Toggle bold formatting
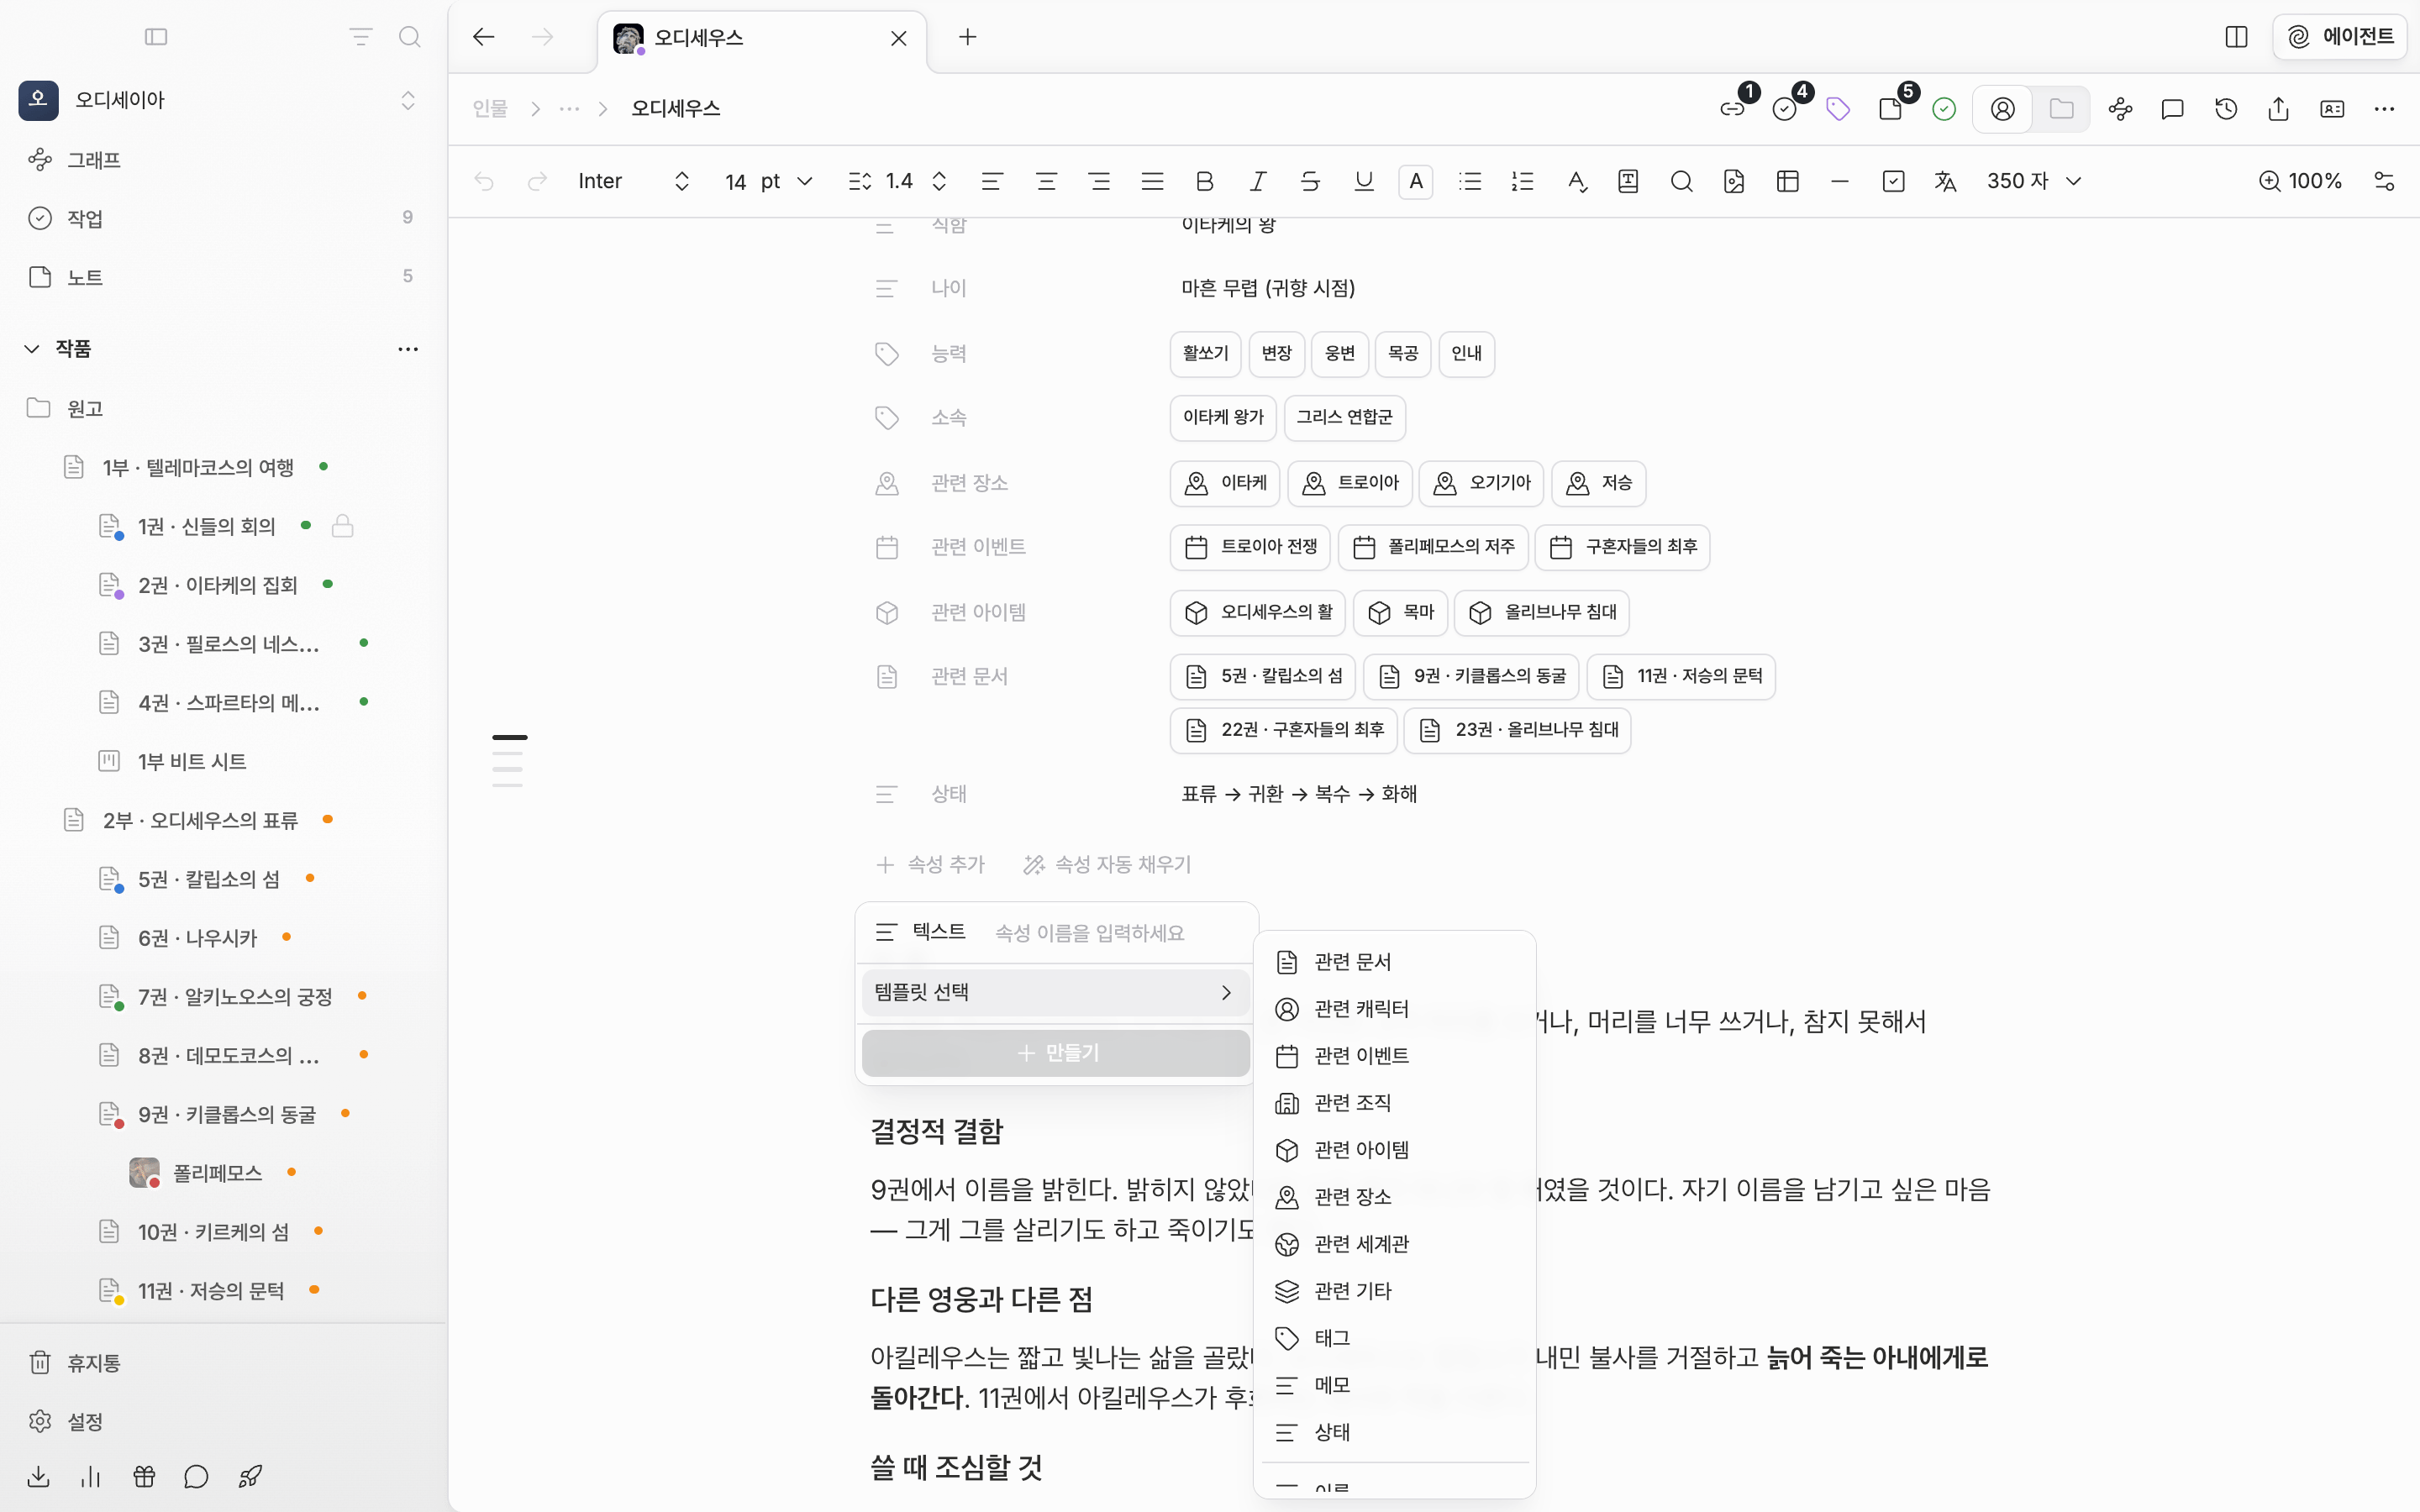Viewport: 2420px width, 1512px height. [1204, 181]
